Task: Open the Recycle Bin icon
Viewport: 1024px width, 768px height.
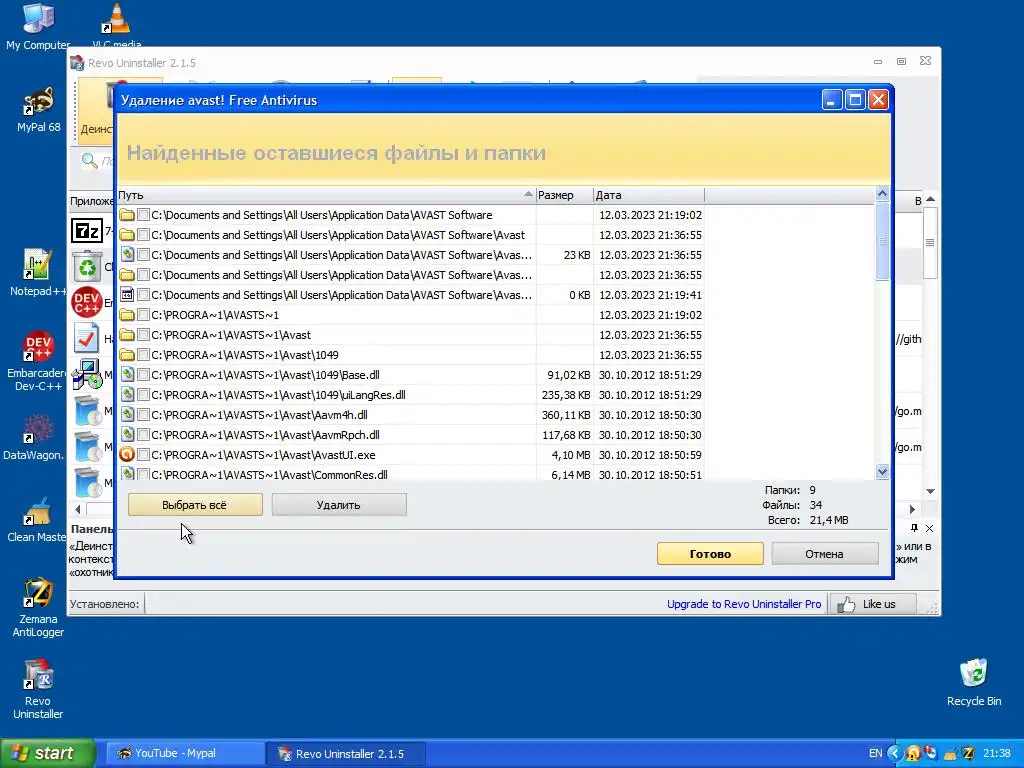Action: pos(974,682)
